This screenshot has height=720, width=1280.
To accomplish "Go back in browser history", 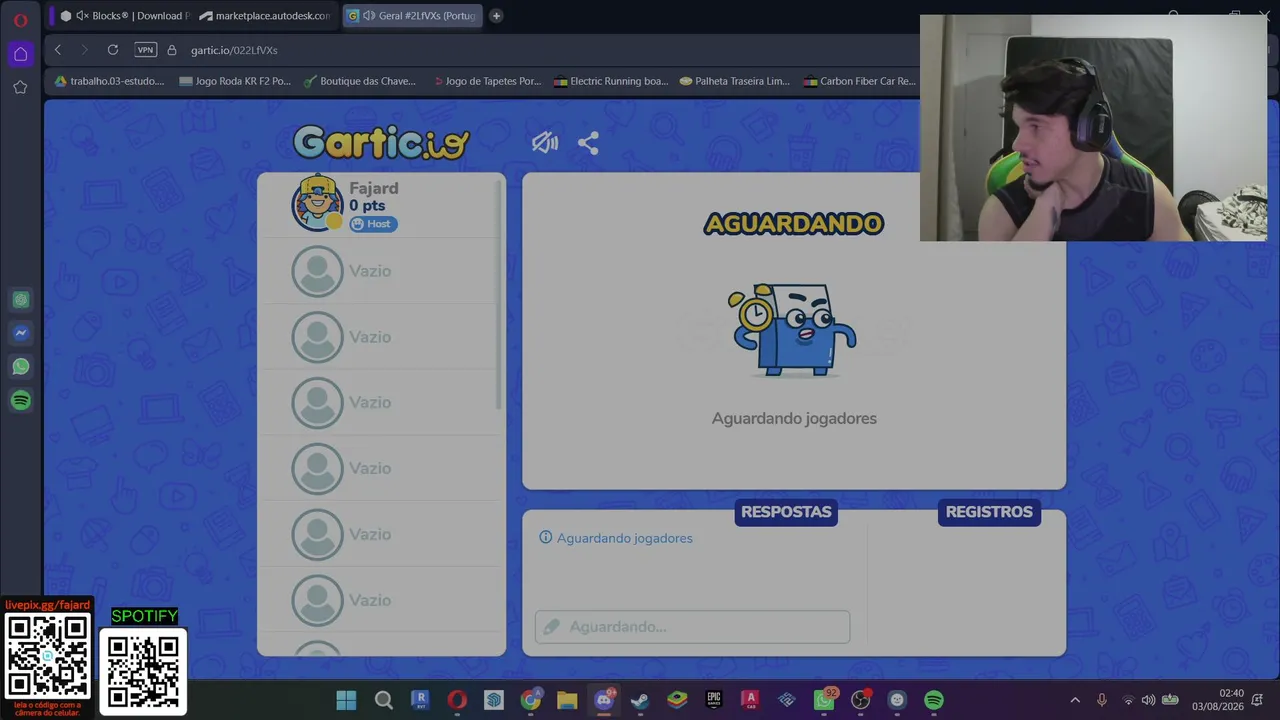I will tap(58, 50).
